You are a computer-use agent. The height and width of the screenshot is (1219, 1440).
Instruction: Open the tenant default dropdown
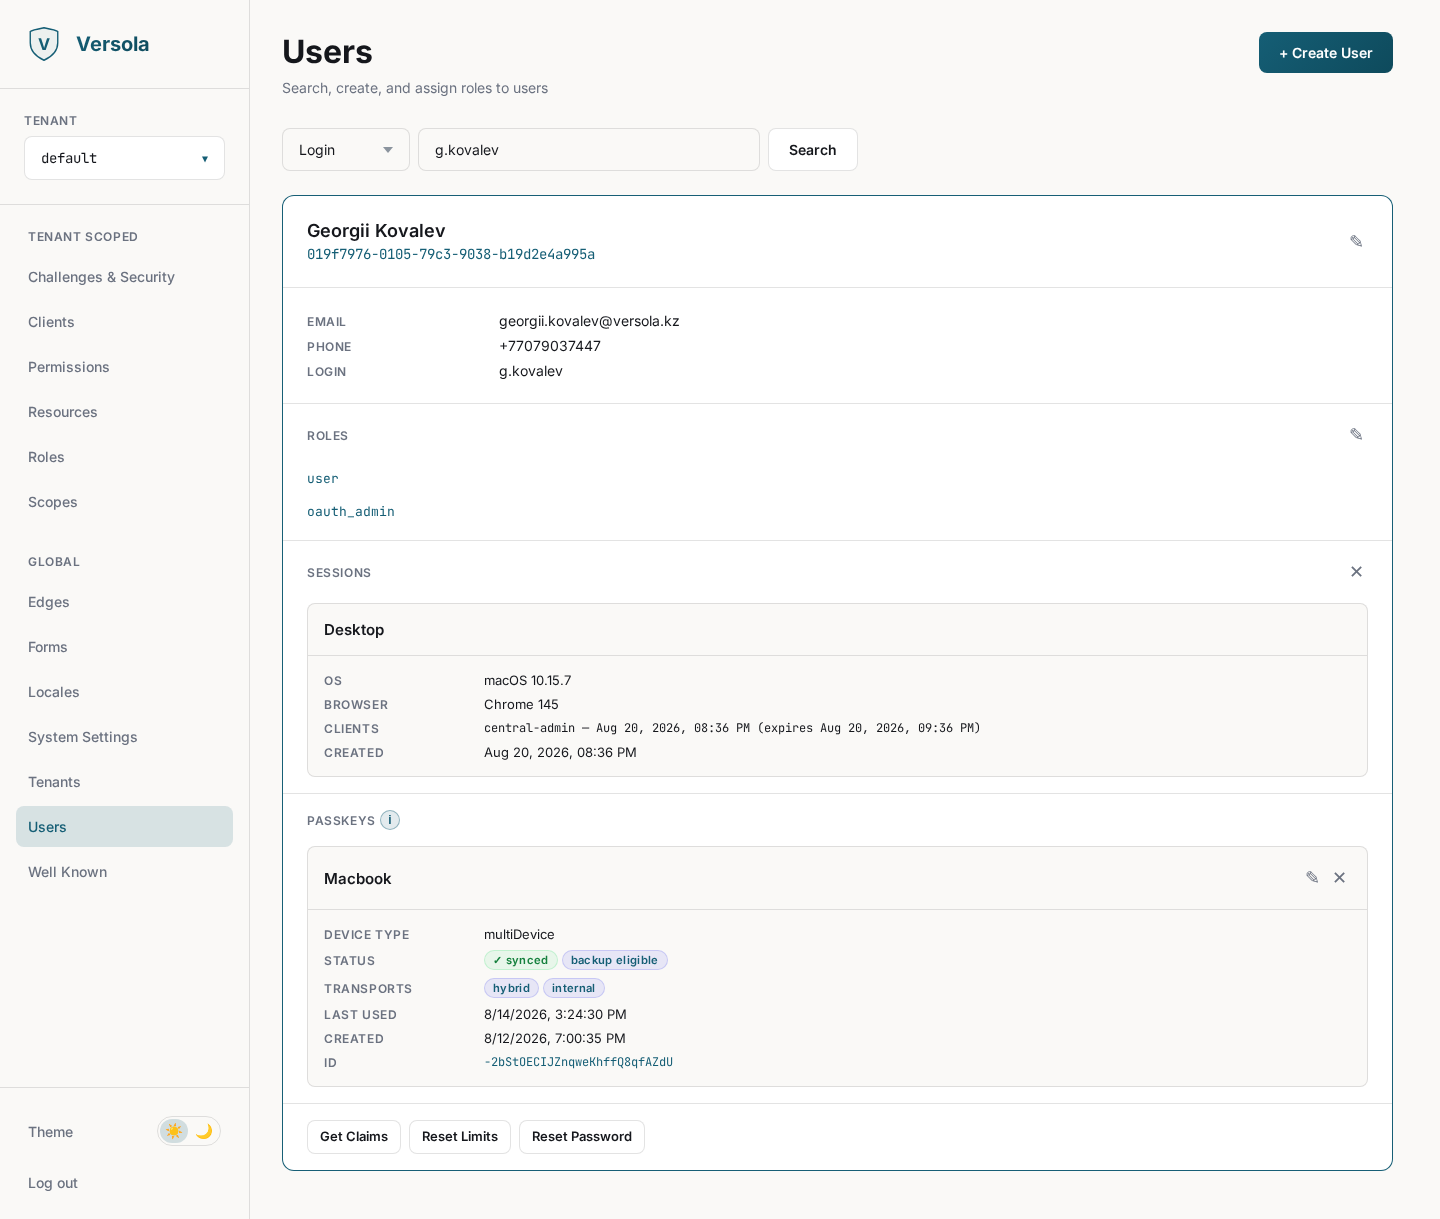pyautogui.click(x=124, y=158)
